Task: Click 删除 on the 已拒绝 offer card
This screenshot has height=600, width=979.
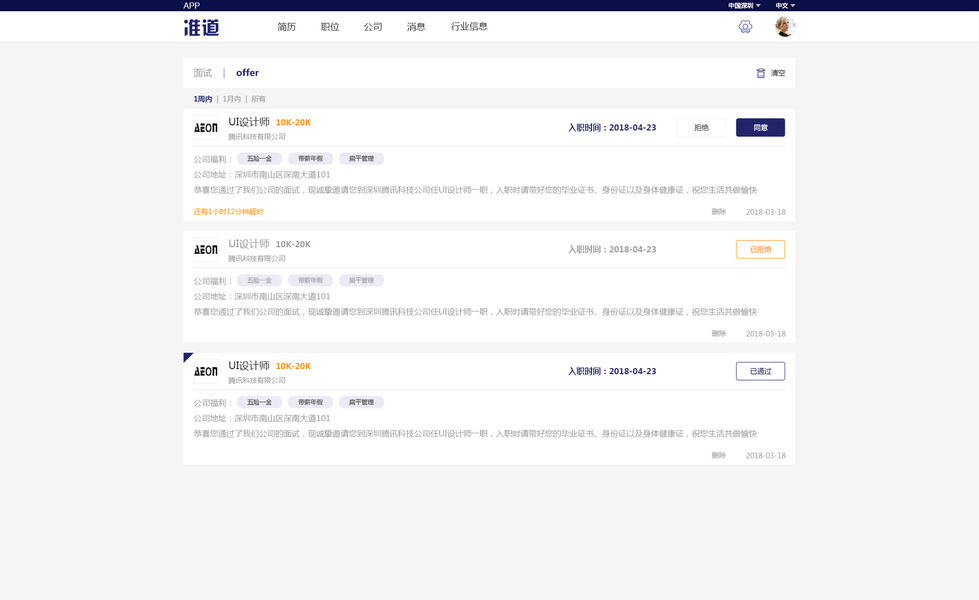Action: pyautogui.click(x=719, y=333)
